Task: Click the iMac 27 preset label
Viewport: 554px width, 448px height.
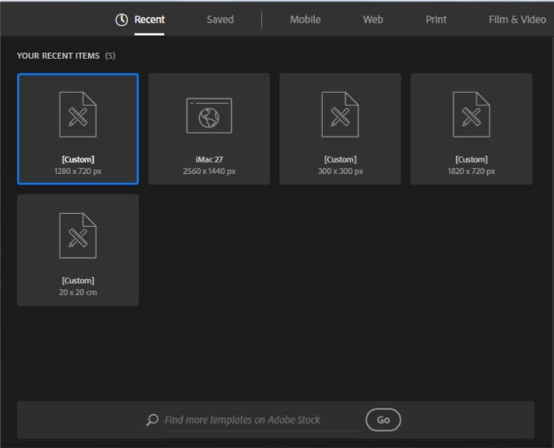Action: point(209,159)
